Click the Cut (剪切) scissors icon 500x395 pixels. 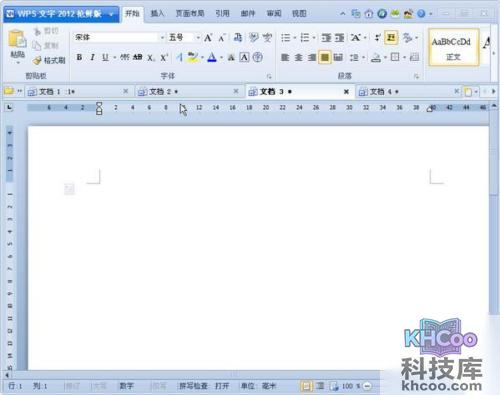pos(37,31)
